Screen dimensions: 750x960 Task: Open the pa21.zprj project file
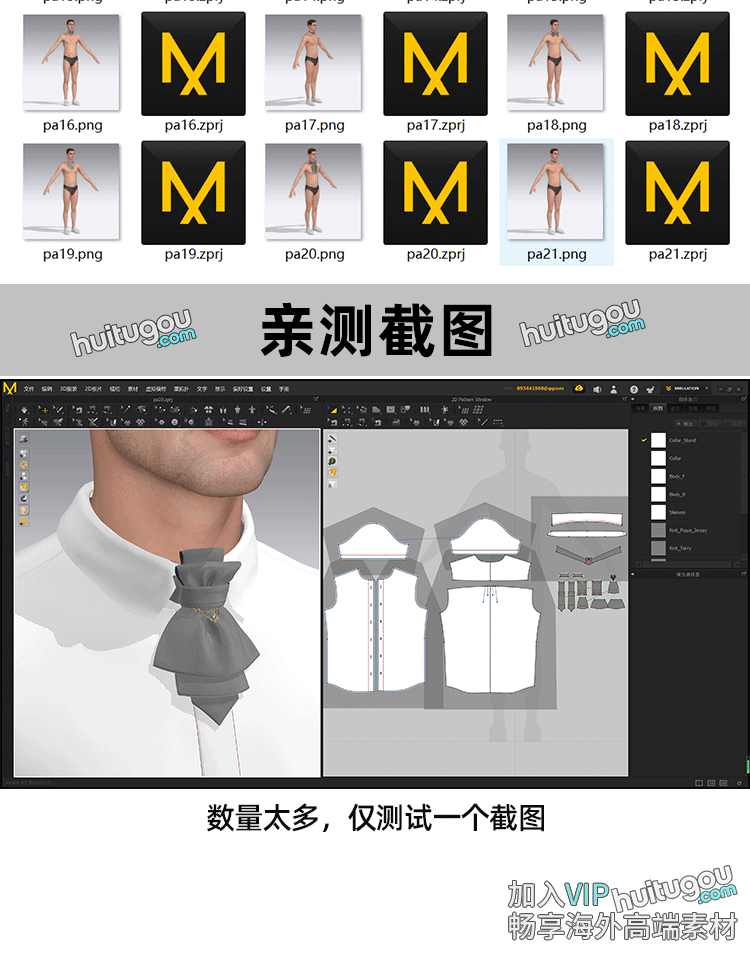tap(677, 193)
